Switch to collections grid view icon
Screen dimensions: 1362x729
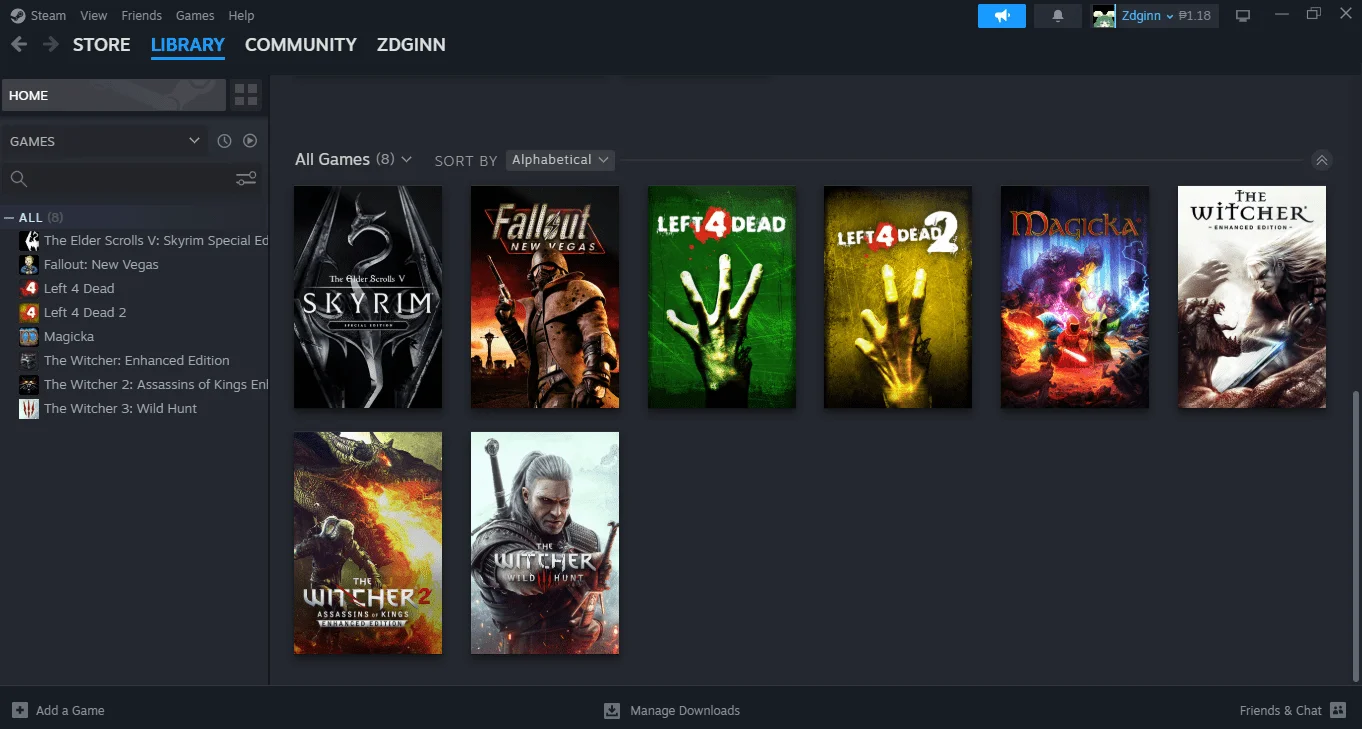point(245,95)
